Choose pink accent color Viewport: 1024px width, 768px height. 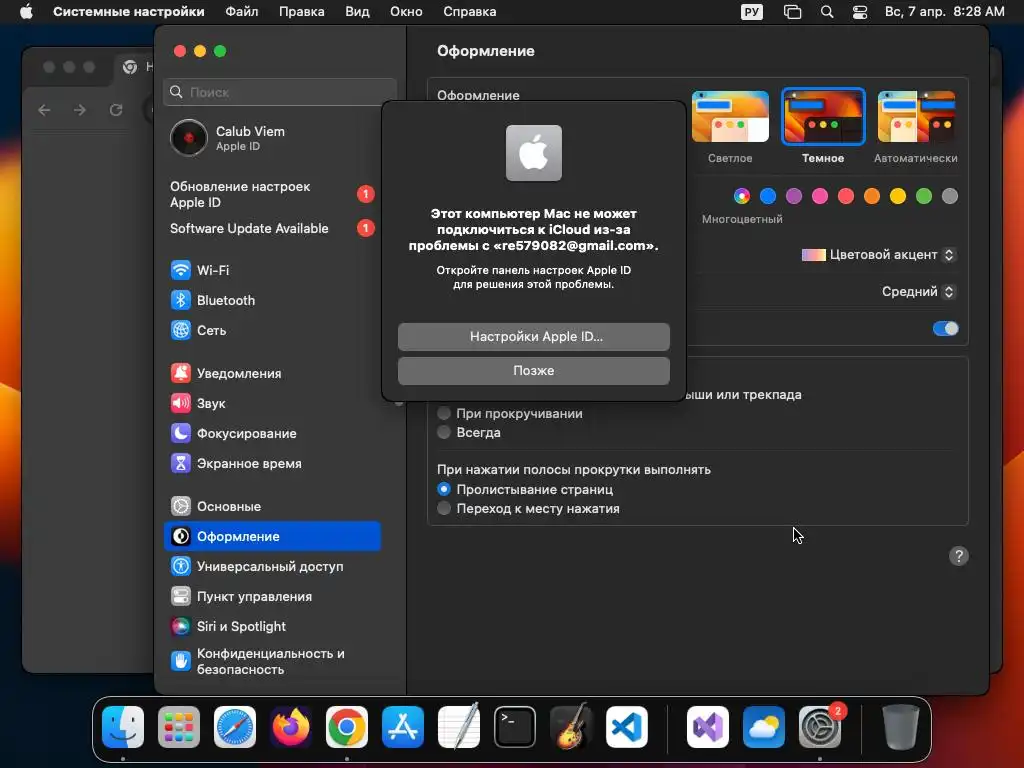(820, 196)
